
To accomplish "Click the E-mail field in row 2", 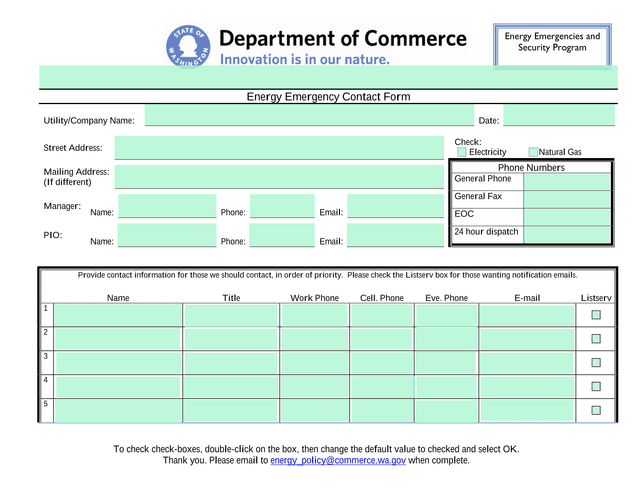I will coord(527,339).
